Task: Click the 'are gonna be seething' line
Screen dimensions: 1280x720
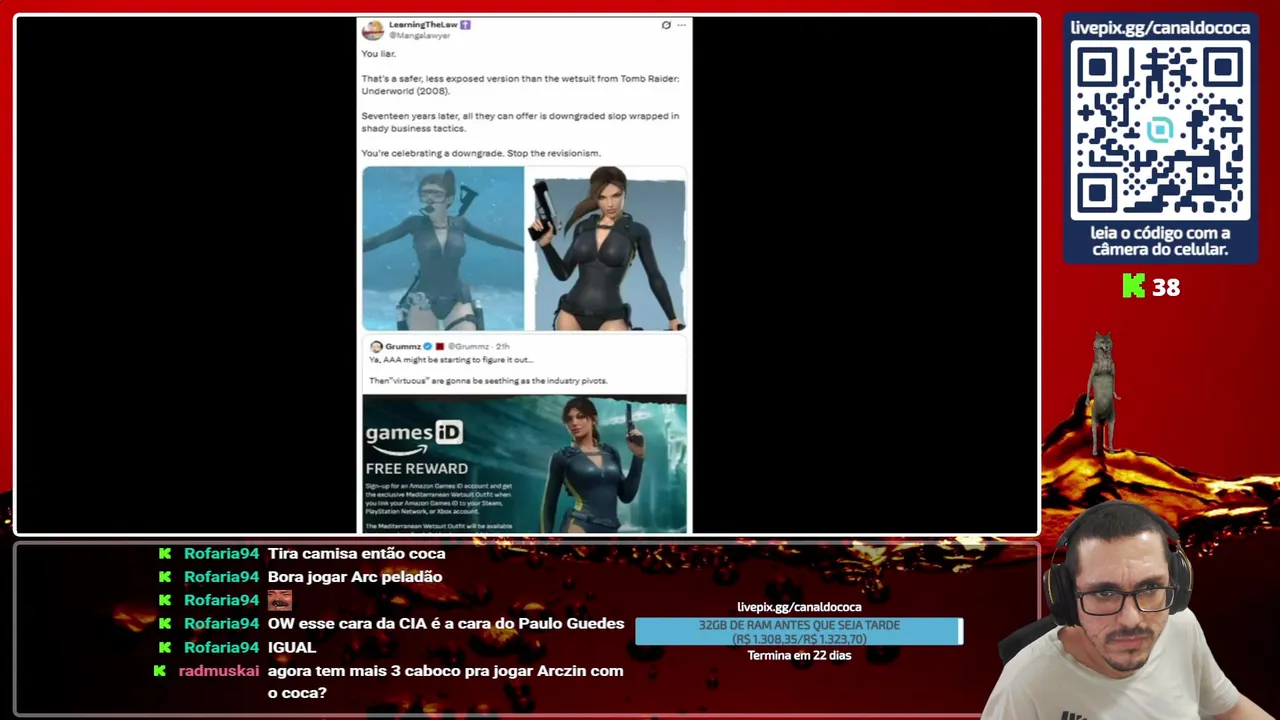Action: pos(488,381)
